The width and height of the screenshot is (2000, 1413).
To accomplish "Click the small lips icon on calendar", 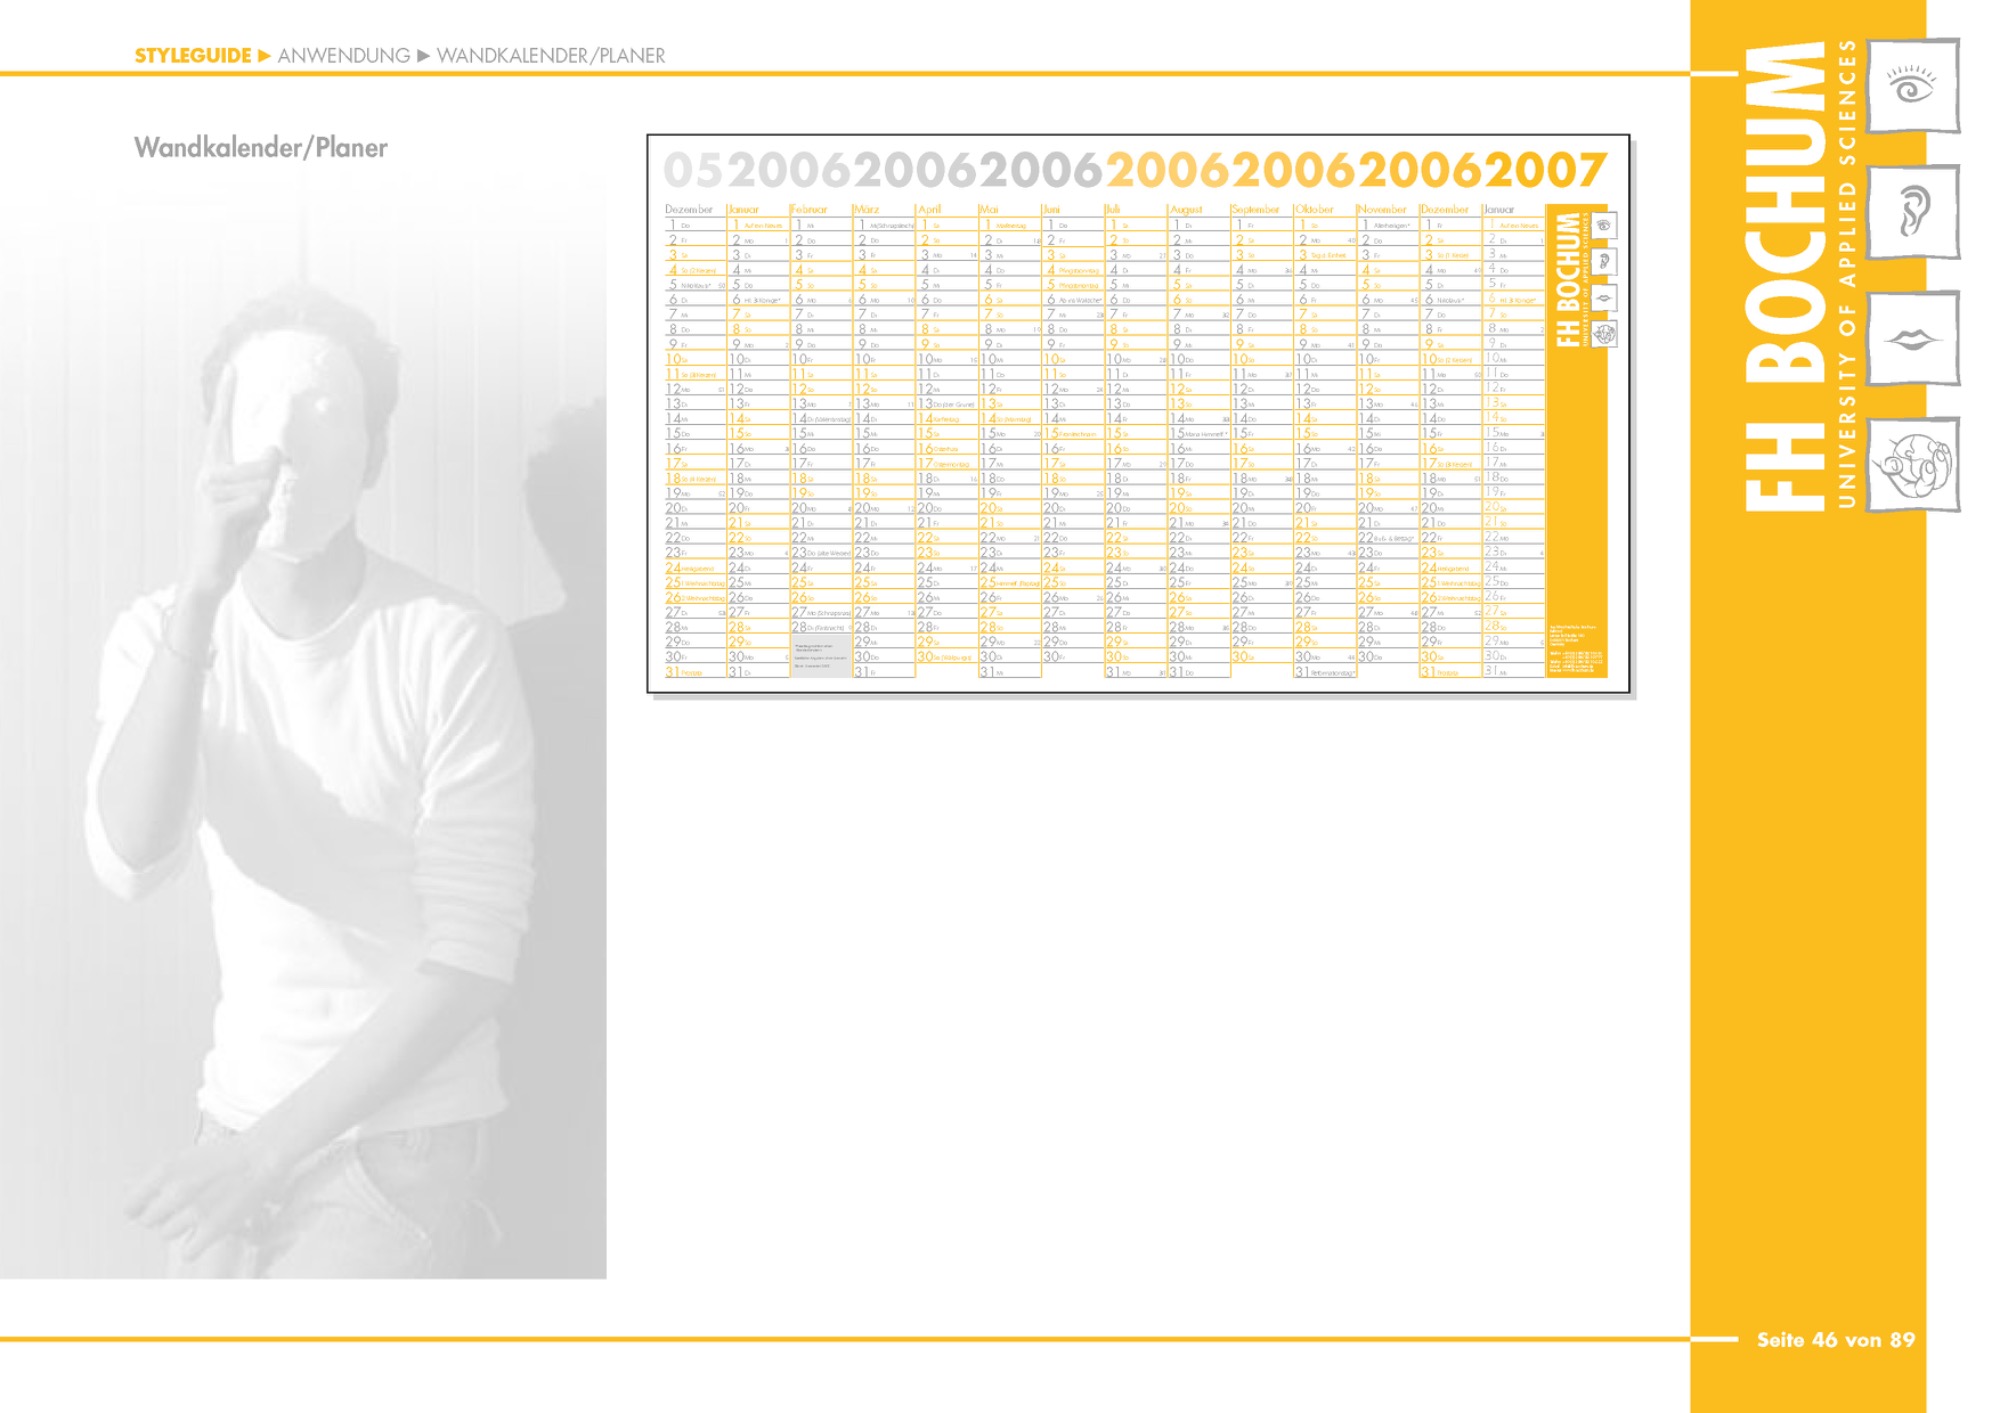I will pyautogui.click(x=1604, y=298).
